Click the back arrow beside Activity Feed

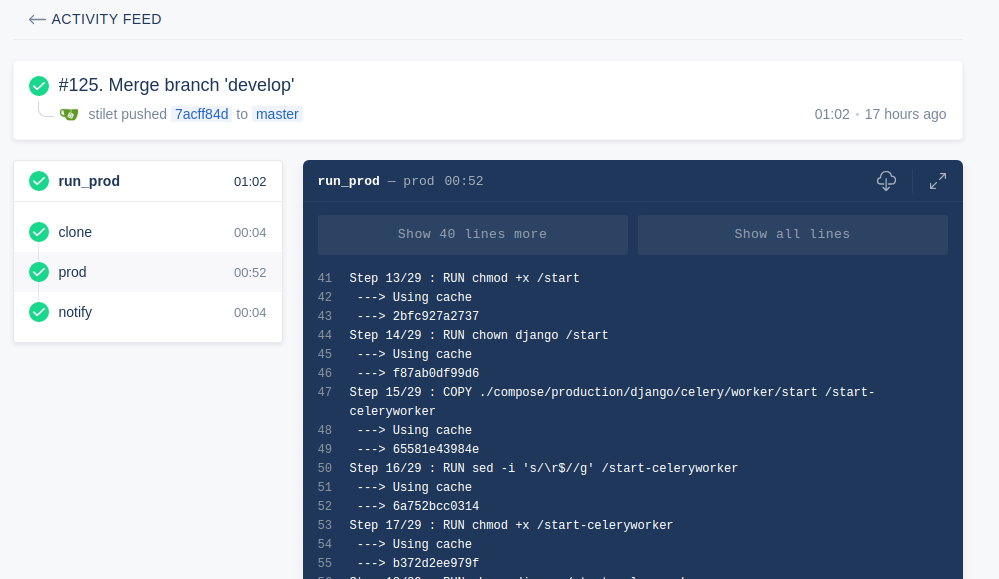coord(37,19)
